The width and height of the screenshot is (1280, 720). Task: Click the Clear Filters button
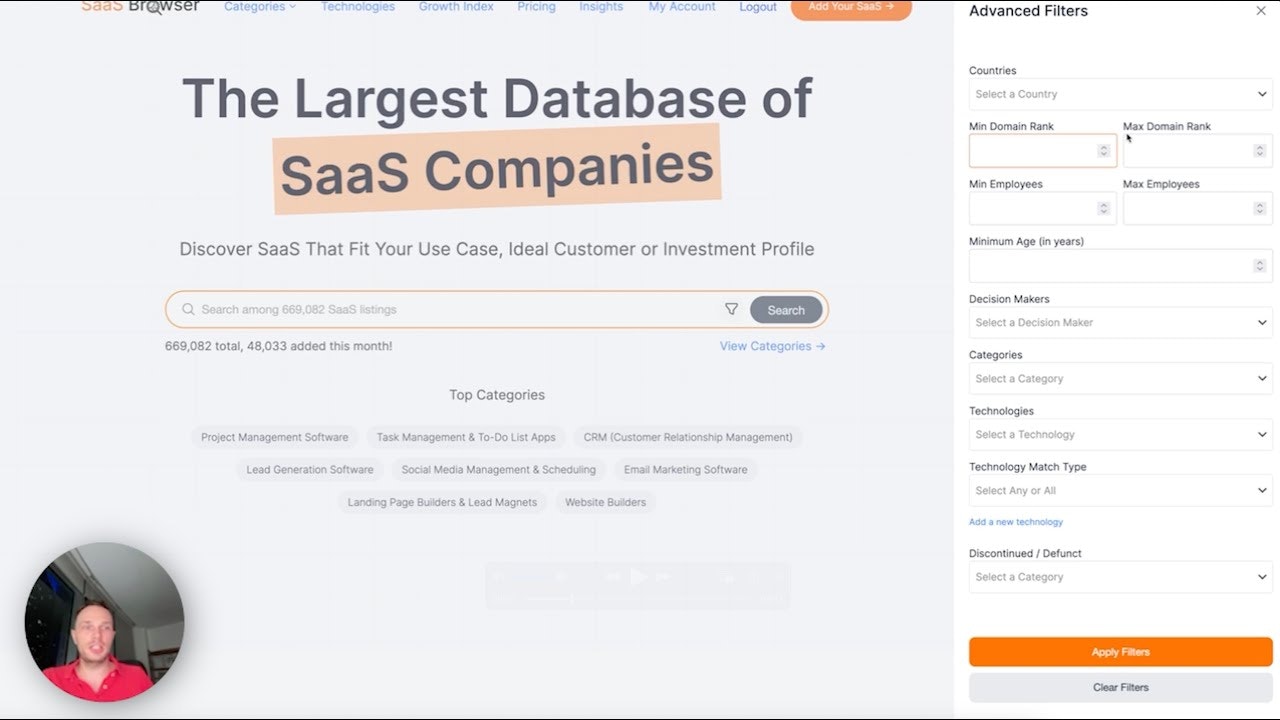tap(1119, 687)
